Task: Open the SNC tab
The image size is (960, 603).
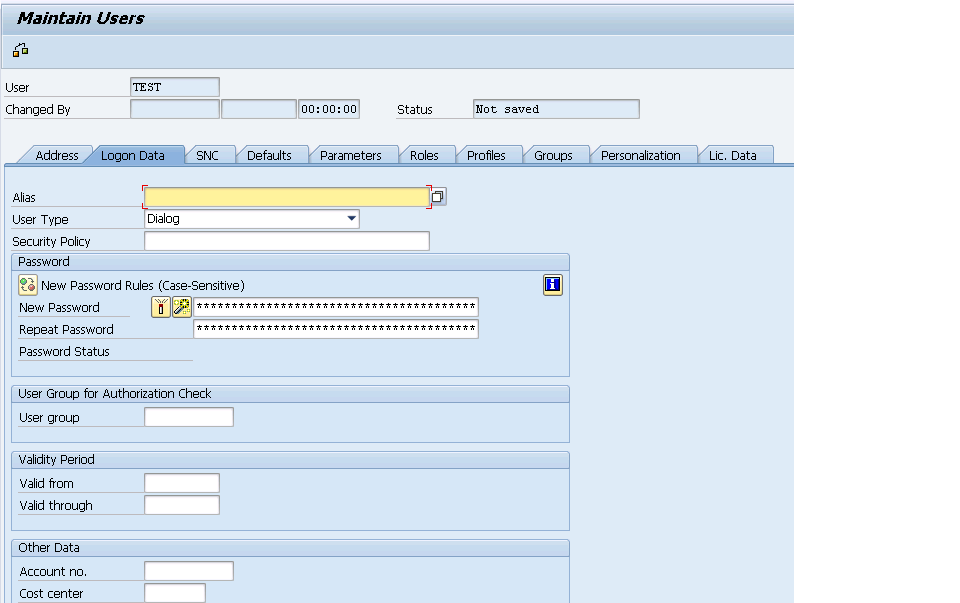Action: [x=209, y=155]
